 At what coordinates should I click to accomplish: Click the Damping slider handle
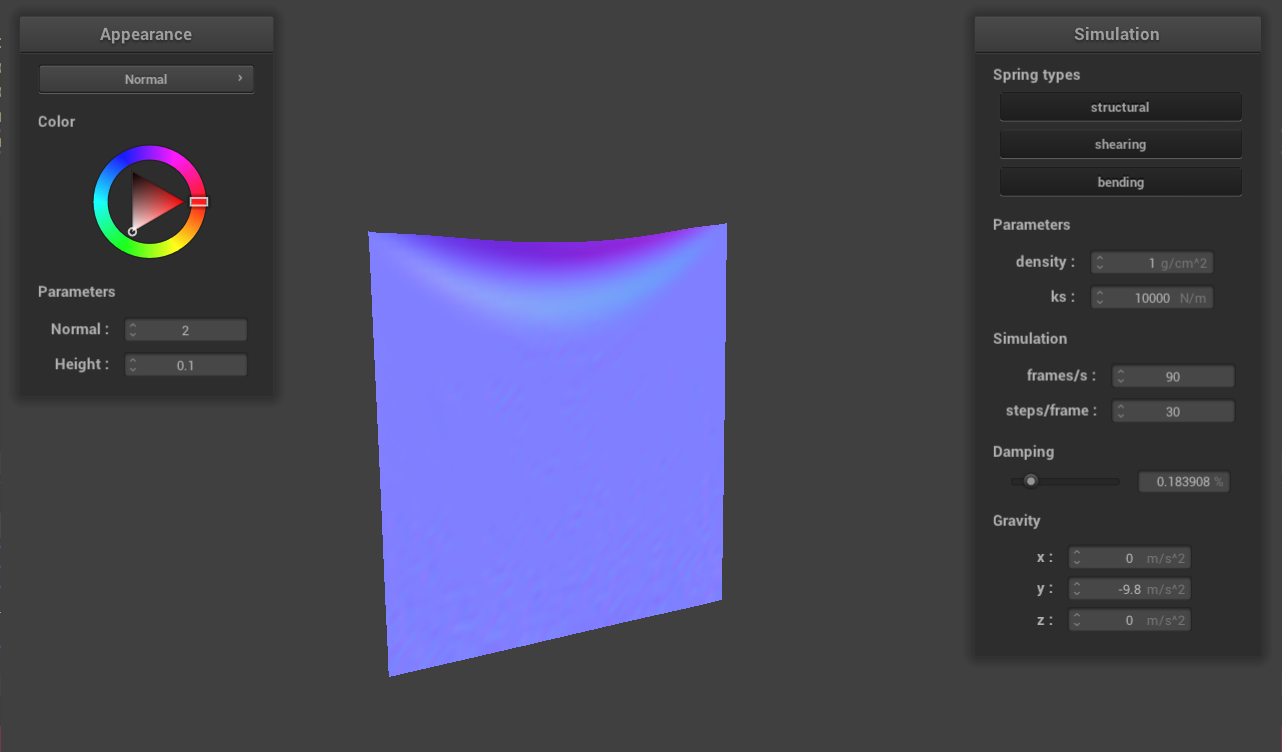1031,481
